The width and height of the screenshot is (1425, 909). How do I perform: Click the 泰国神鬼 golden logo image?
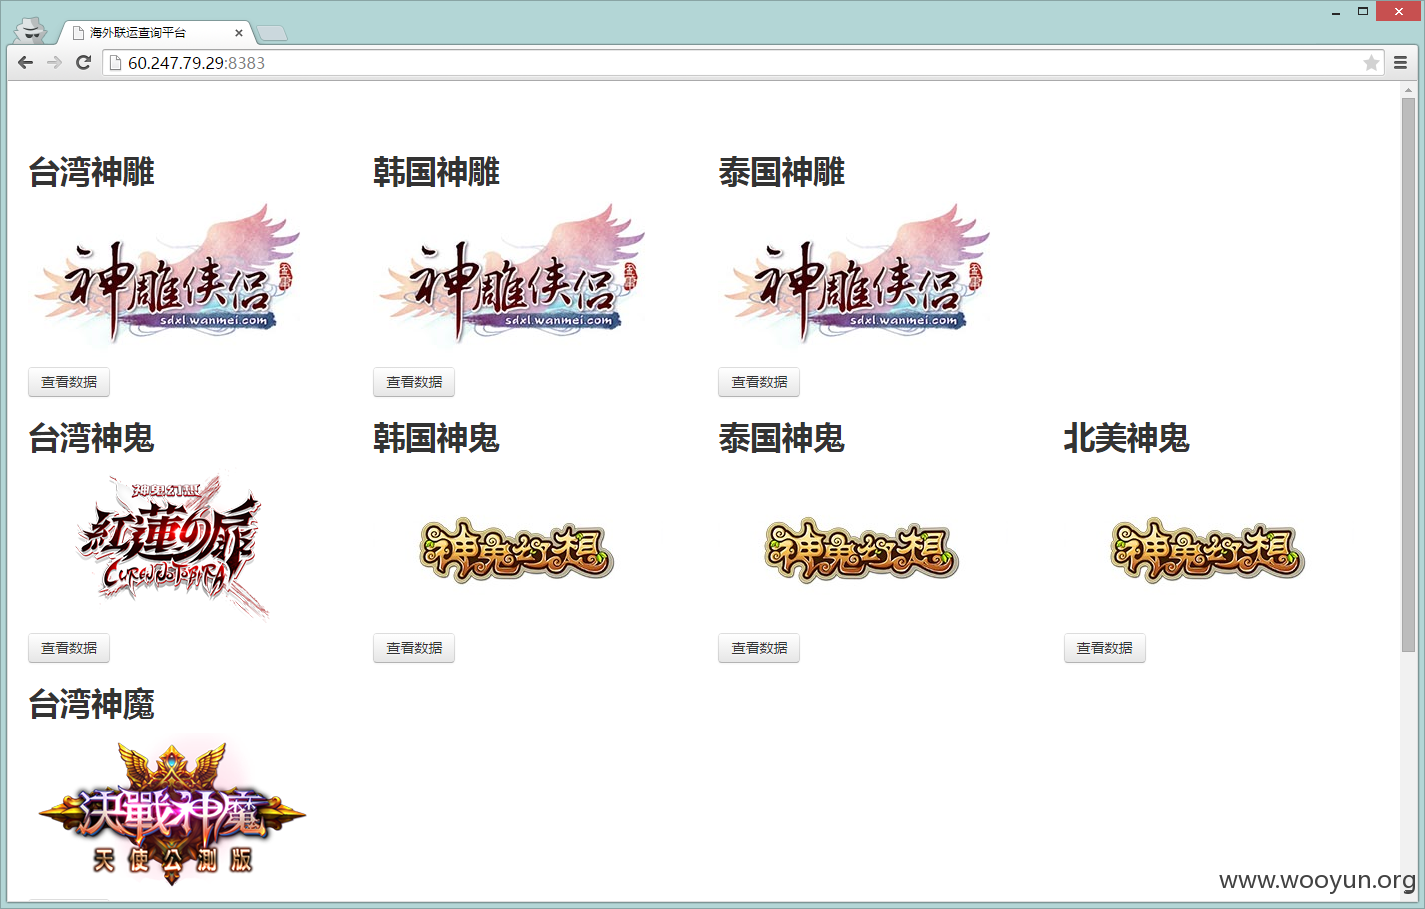tap(862, 550)
